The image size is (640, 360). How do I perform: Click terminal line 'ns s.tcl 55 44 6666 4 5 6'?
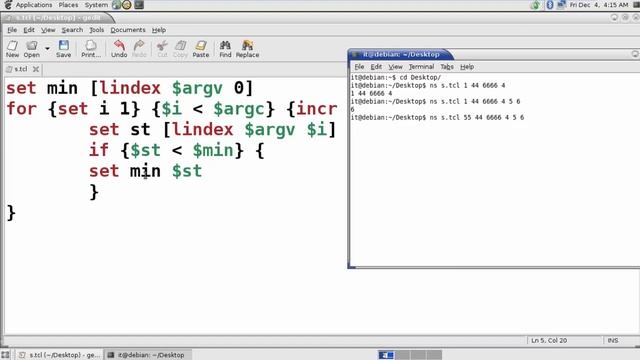pyautogui.click(x=437, y=118)
